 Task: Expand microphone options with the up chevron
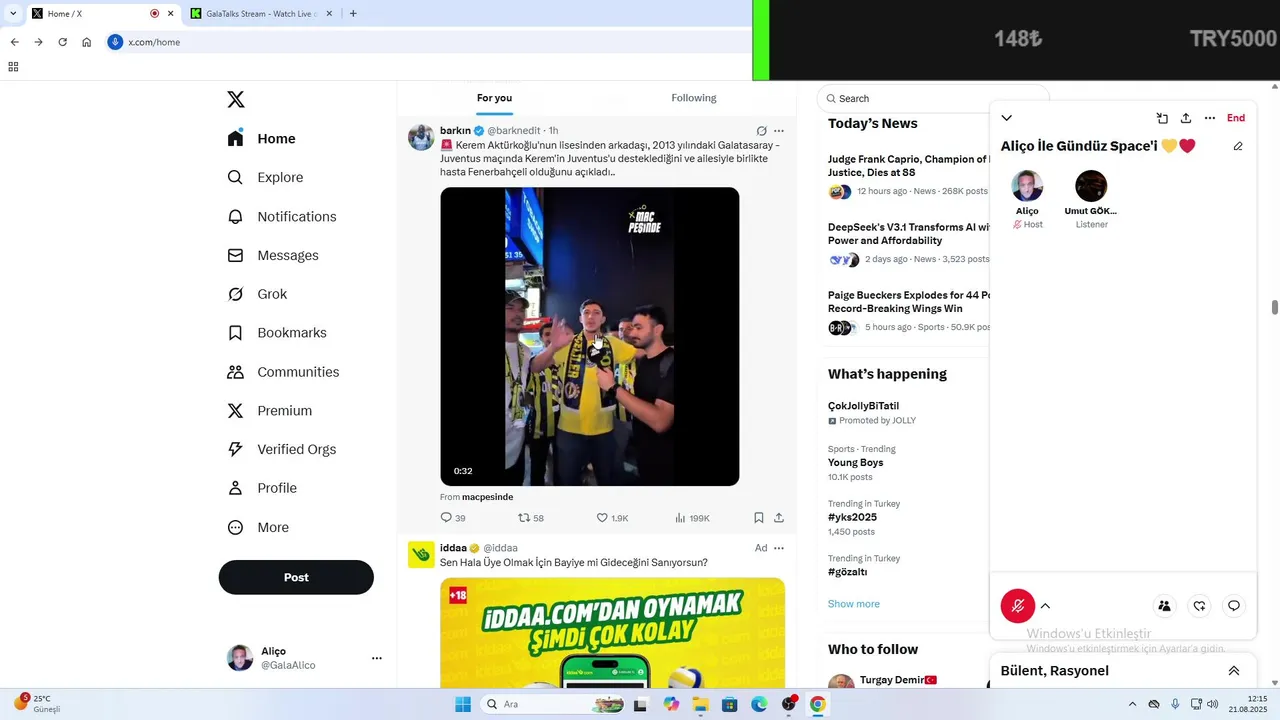1045,606
